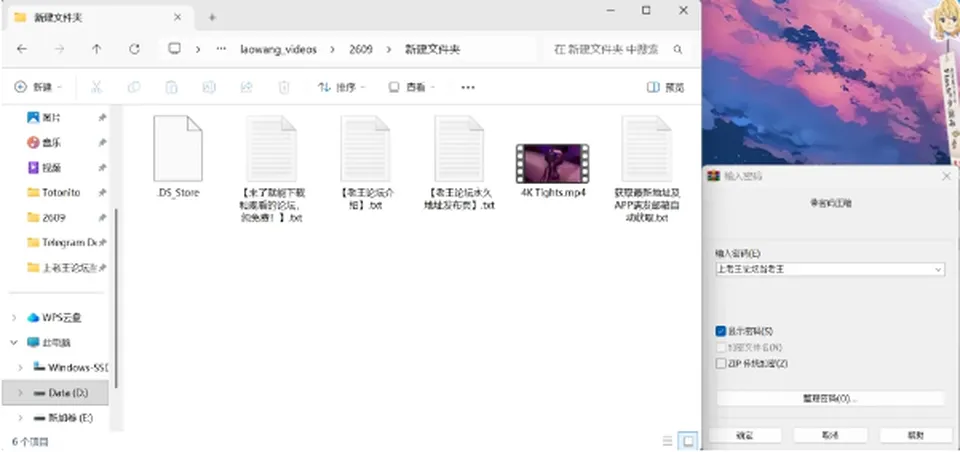Open the three-dots See more toolbar menu
Viewport: 960px width, 452px height.
point(468,88)
